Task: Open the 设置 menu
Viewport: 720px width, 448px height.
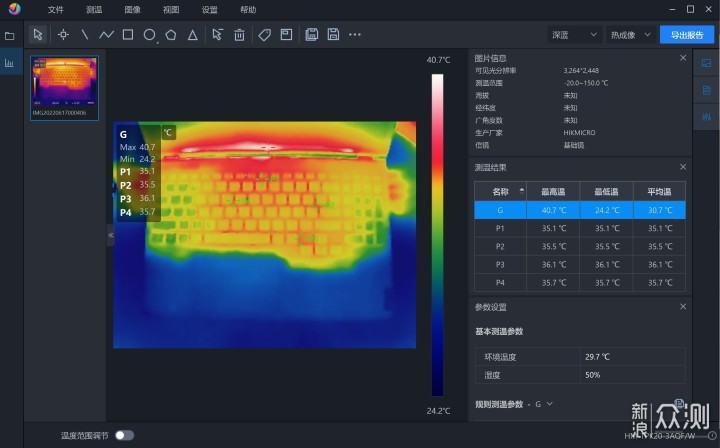Action: tap(209, 10)
